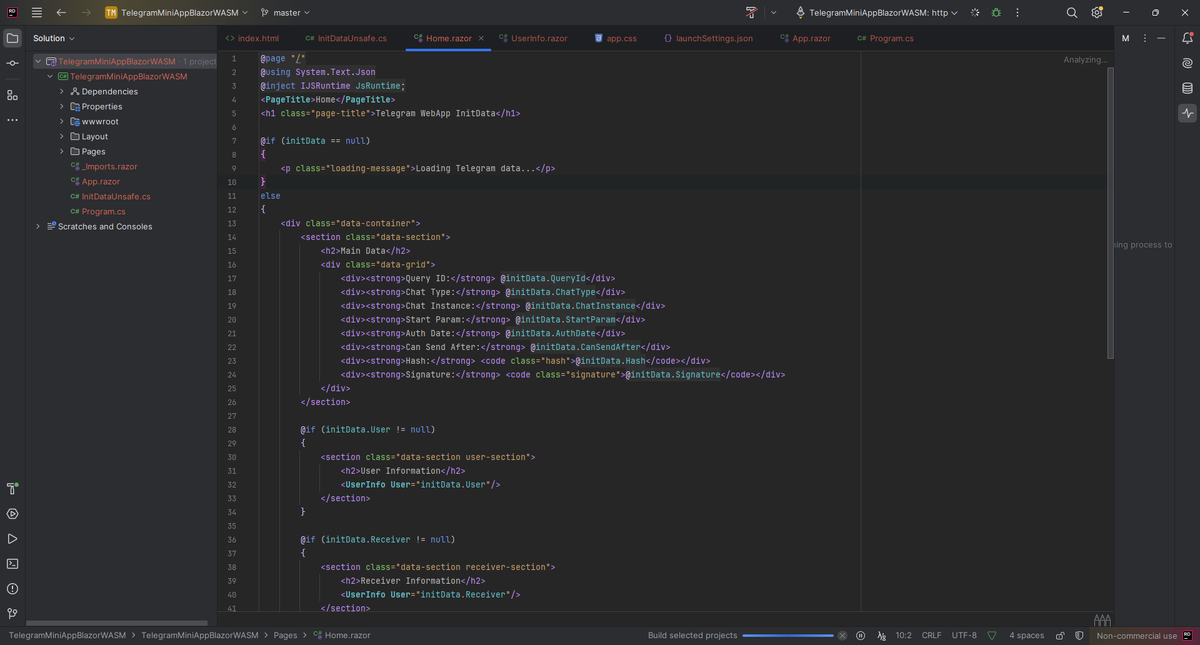Open the Commit tool window
This screenshot has width=1200, height=645.
click(12, 63)
